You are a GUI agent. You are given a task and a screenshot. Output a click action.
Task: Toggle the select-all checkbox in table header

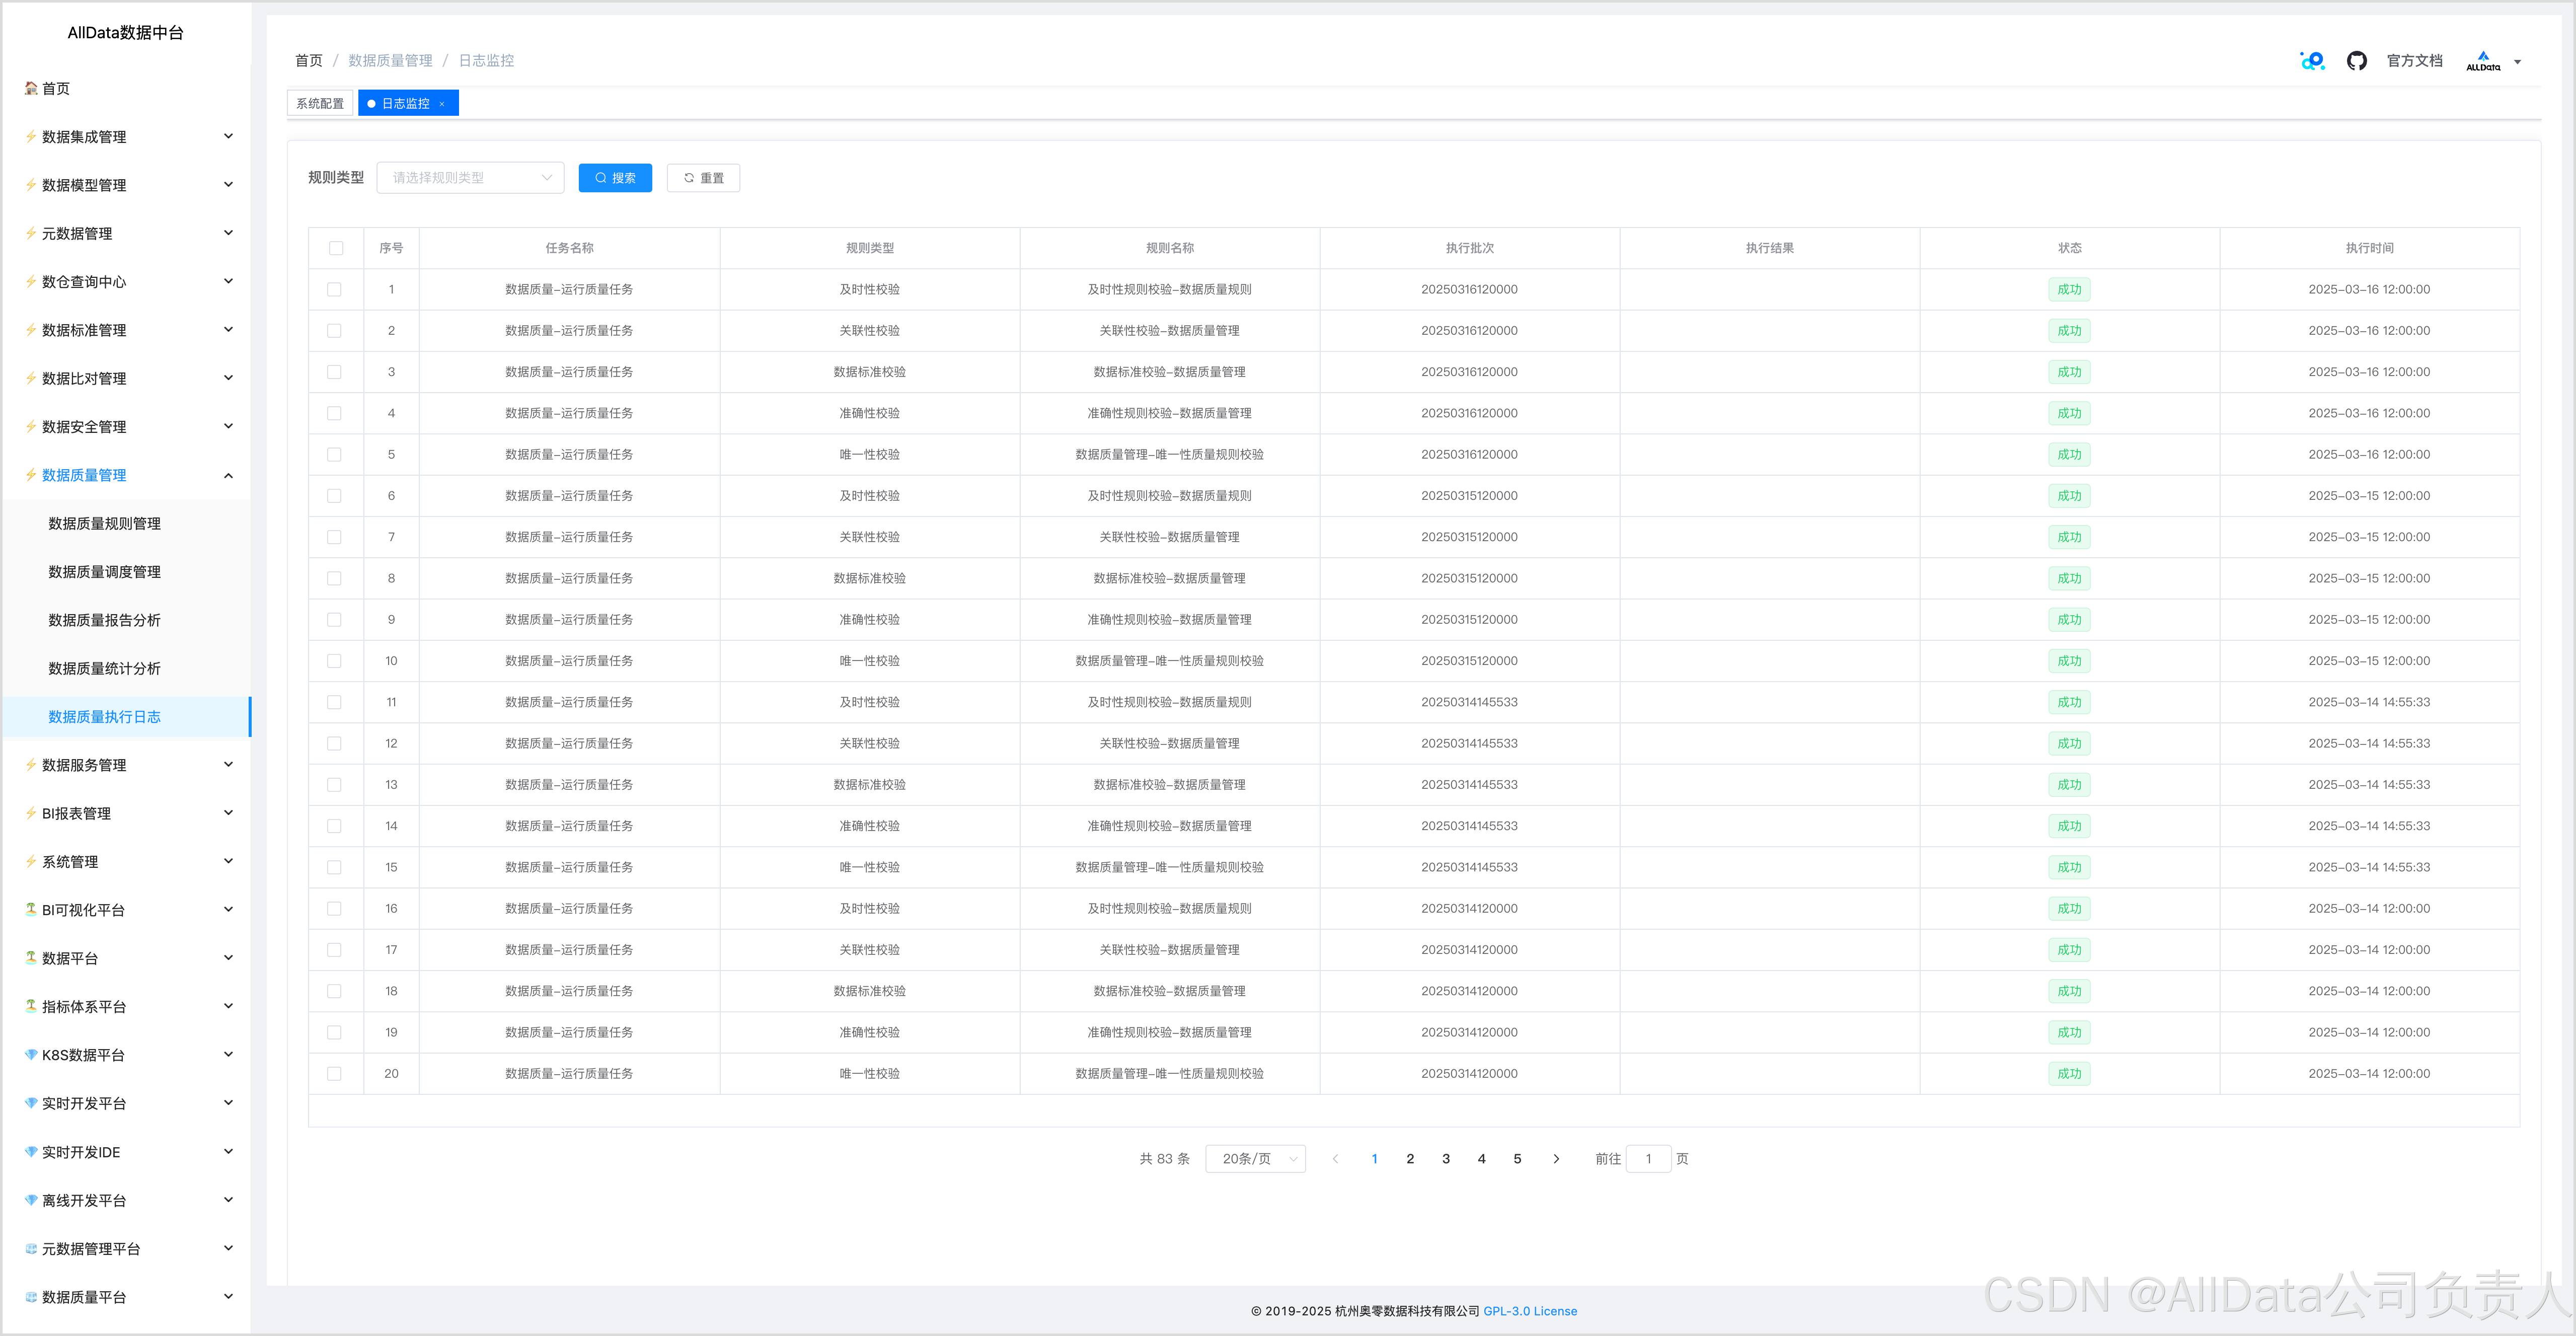coord(336,248)
